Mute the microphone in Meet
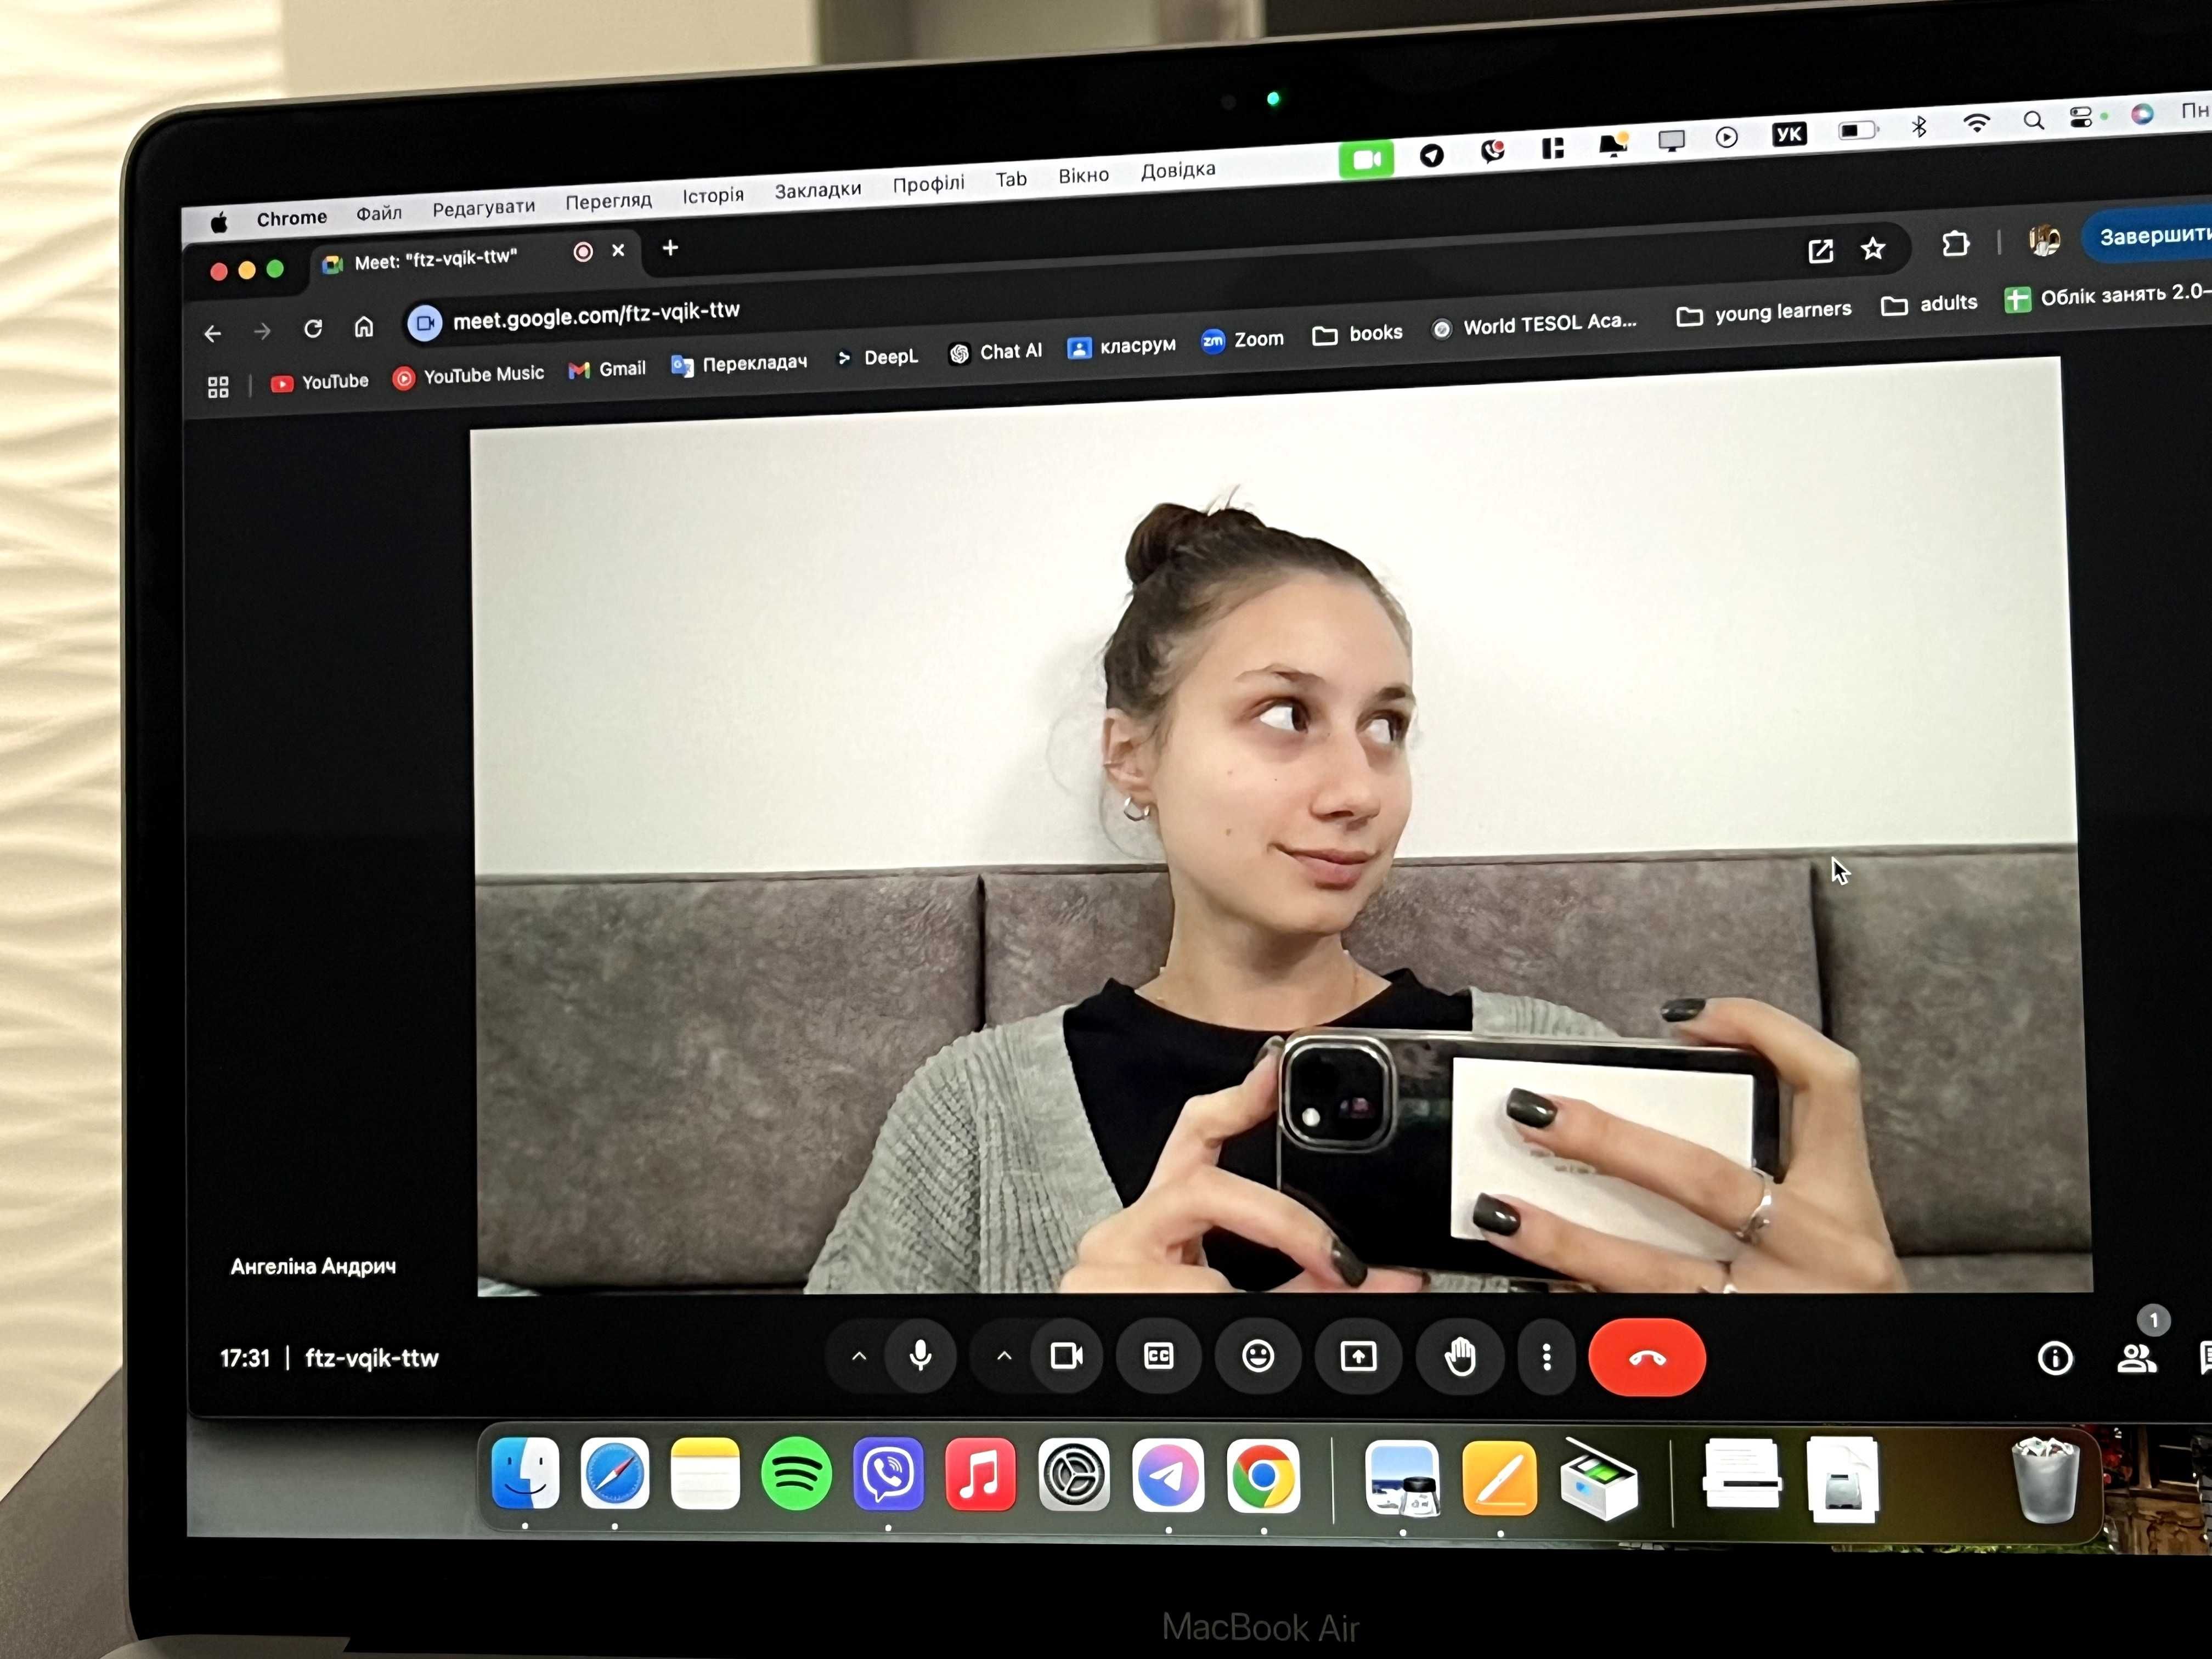The image size is (2212, 1659). pos(921,1357)
